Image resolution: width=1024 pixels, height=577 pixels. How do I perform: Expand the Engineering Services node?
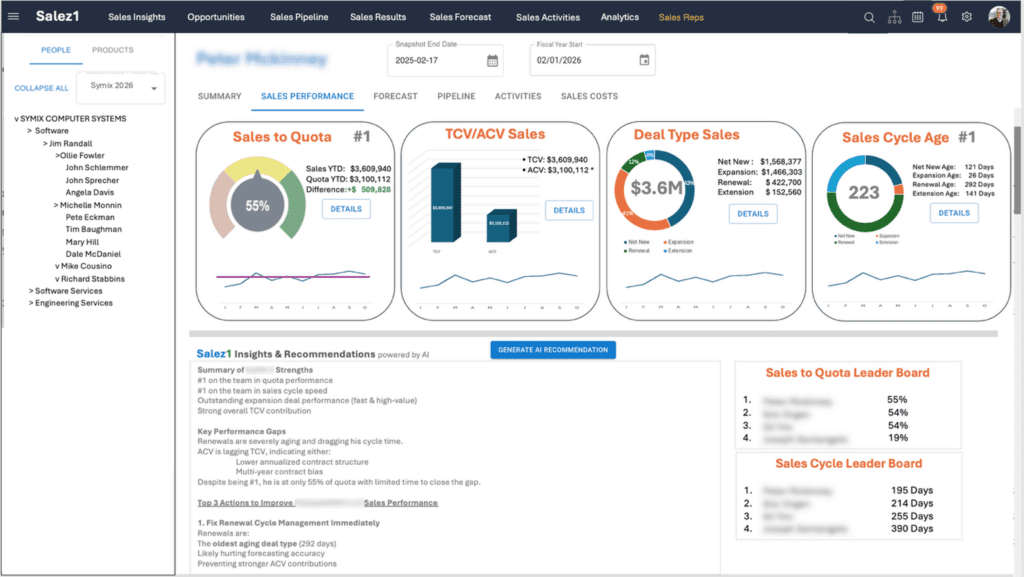[31, 303]
